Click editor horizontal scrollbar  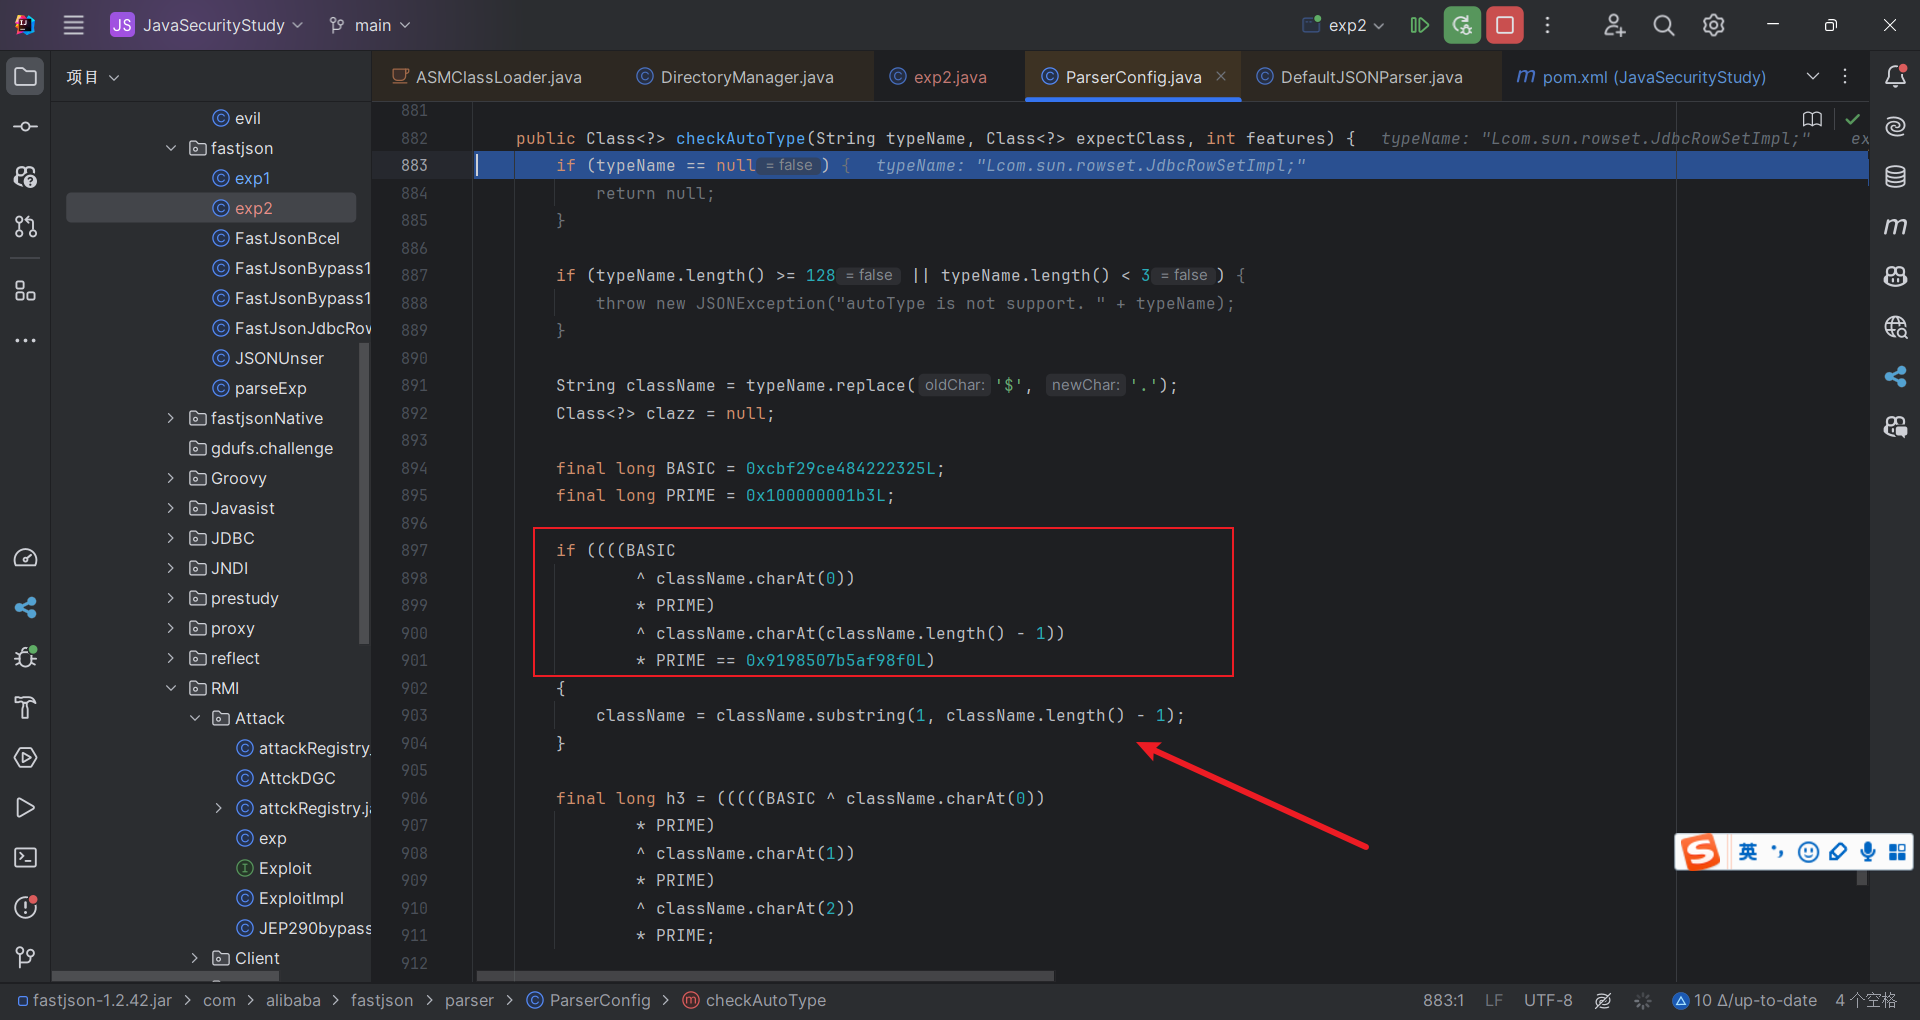point(765,976)
